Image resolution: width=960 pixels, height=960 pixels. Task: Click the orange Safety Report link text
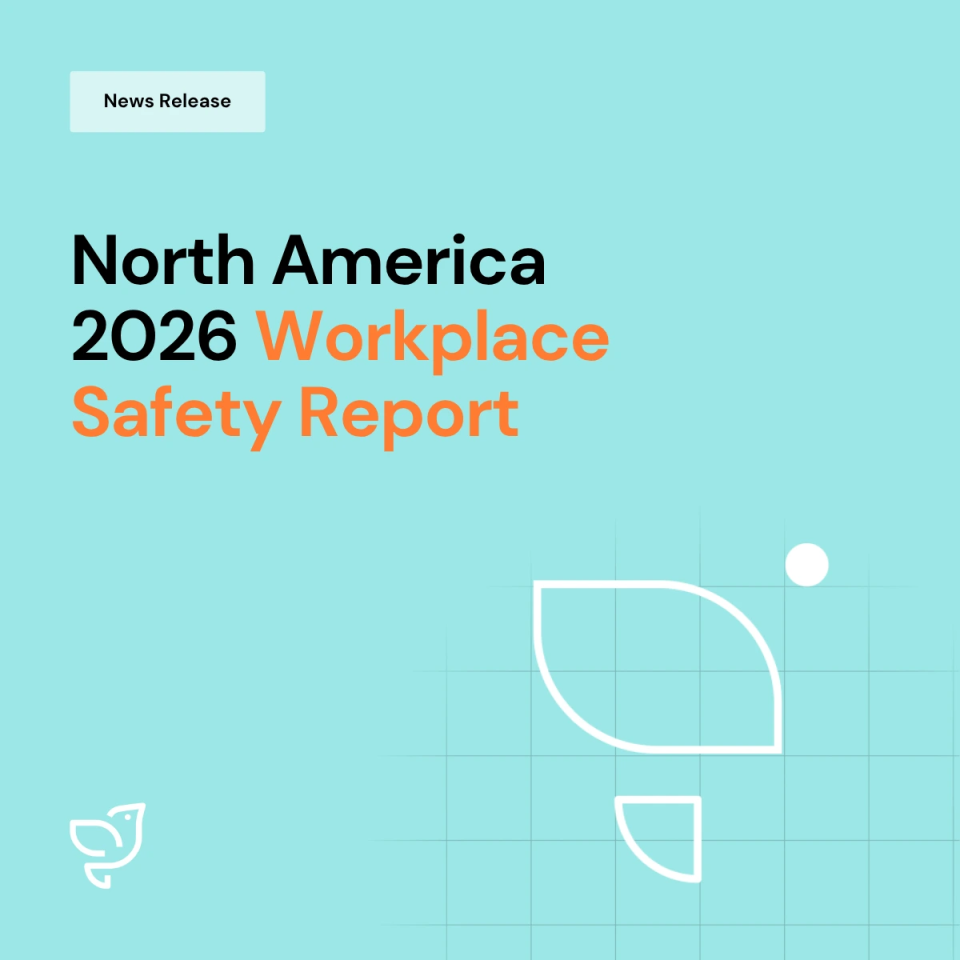[x=295, y=412]
